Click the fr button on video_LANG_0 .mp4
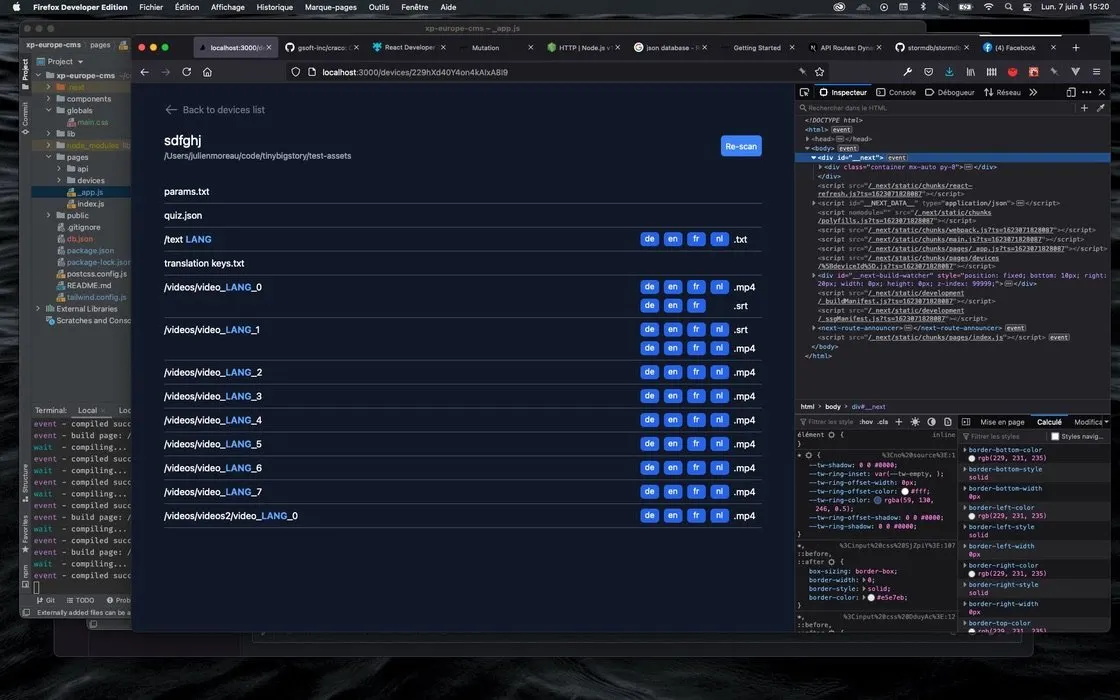The width and height of the screenshot is (1120, 700). (x=696, y=287)
